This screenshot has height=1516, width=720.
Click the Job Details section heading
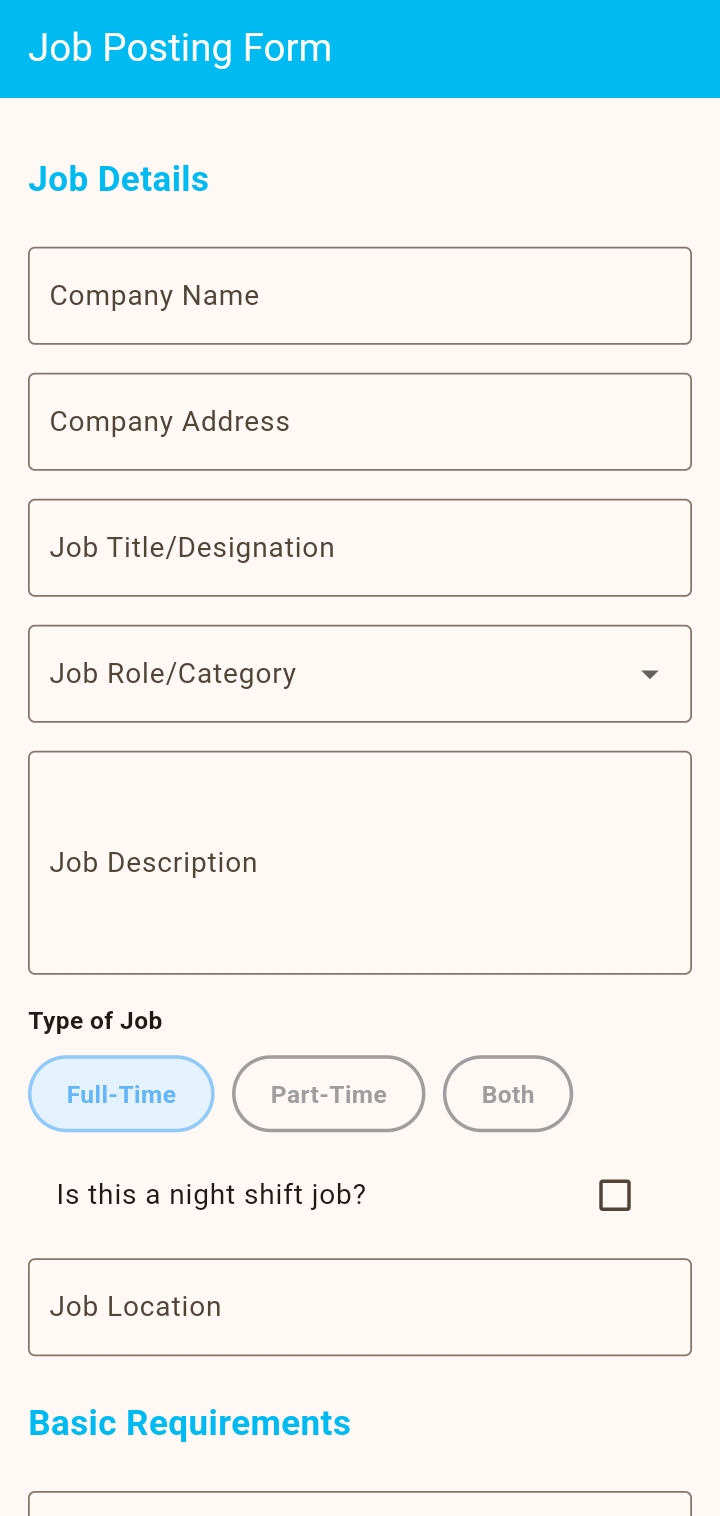[118, 179]
